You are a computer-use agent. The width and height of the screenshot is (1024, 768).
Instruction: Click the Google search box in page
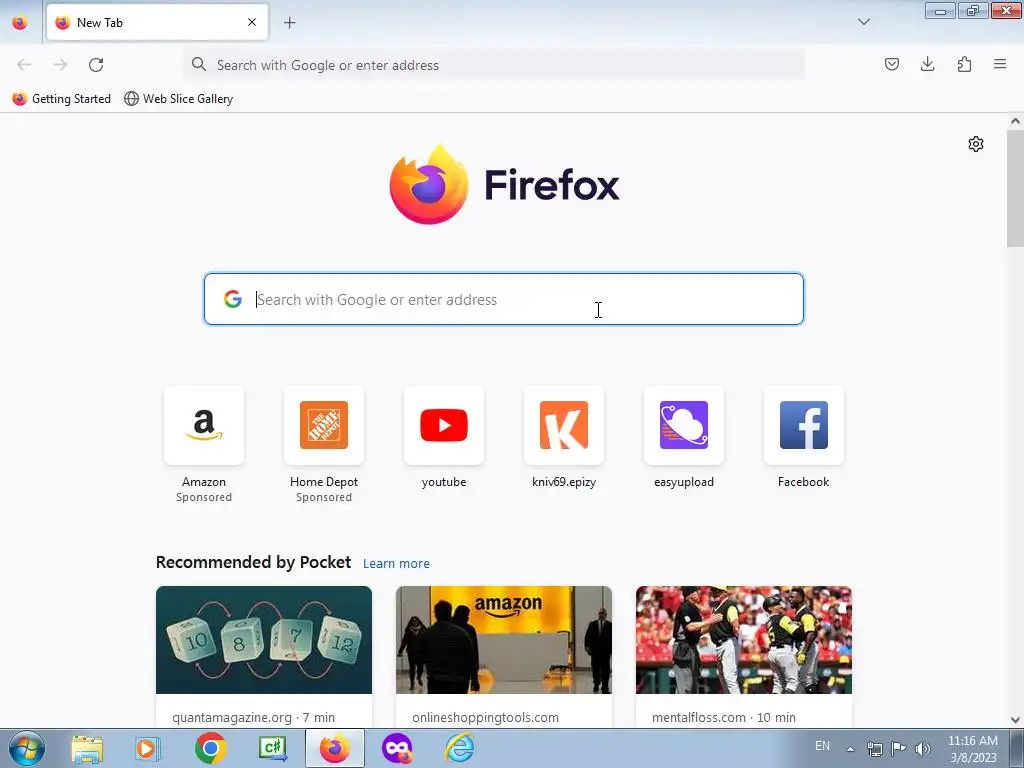[x=504, y=299]
